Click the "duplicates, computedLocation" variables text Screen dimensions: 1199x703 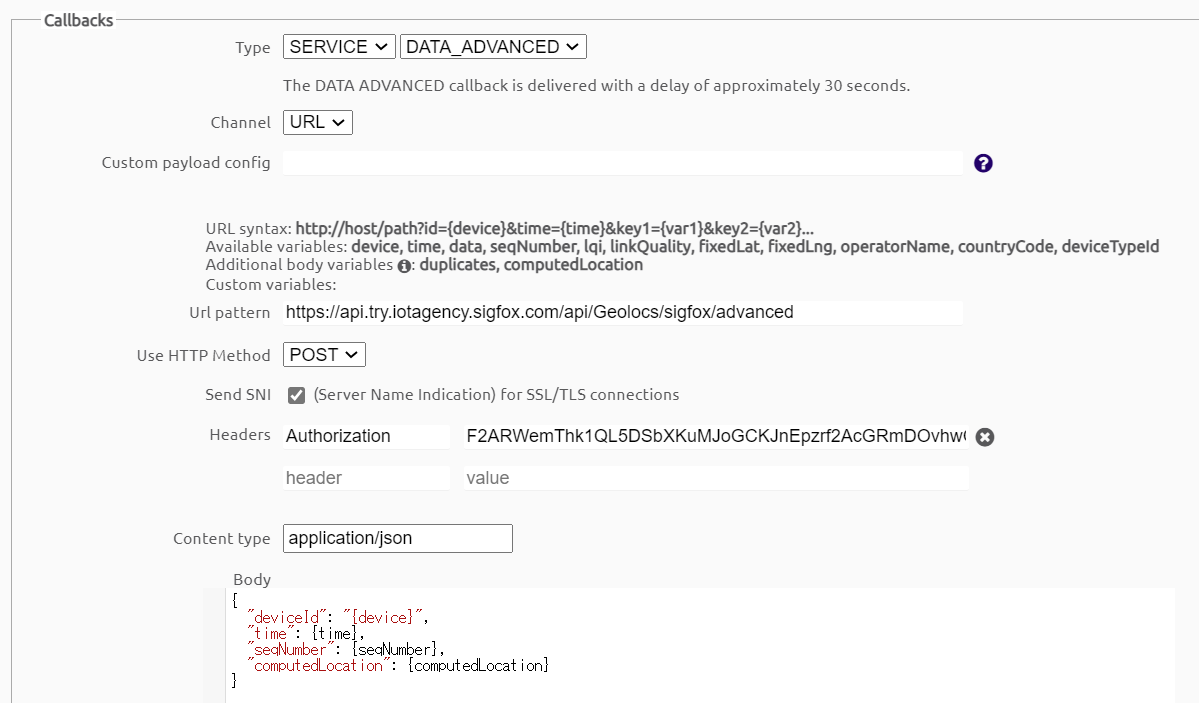coord(531,265)
